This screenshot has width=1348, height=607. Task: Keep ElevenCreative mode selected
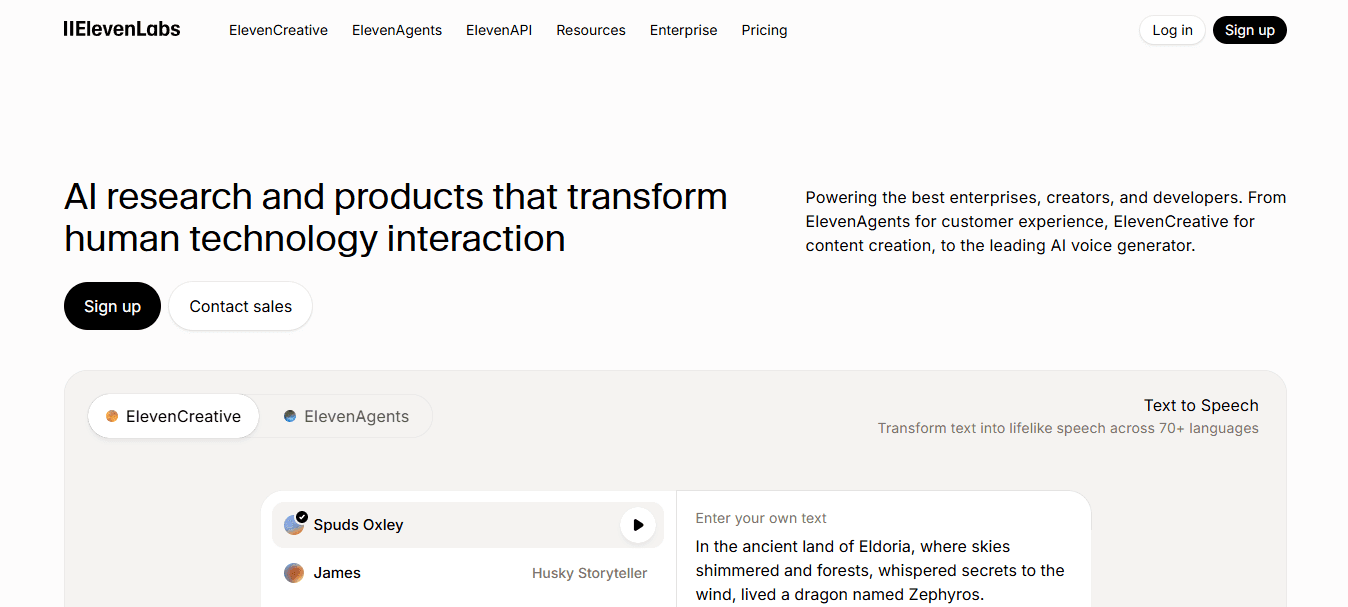point(173,416)
